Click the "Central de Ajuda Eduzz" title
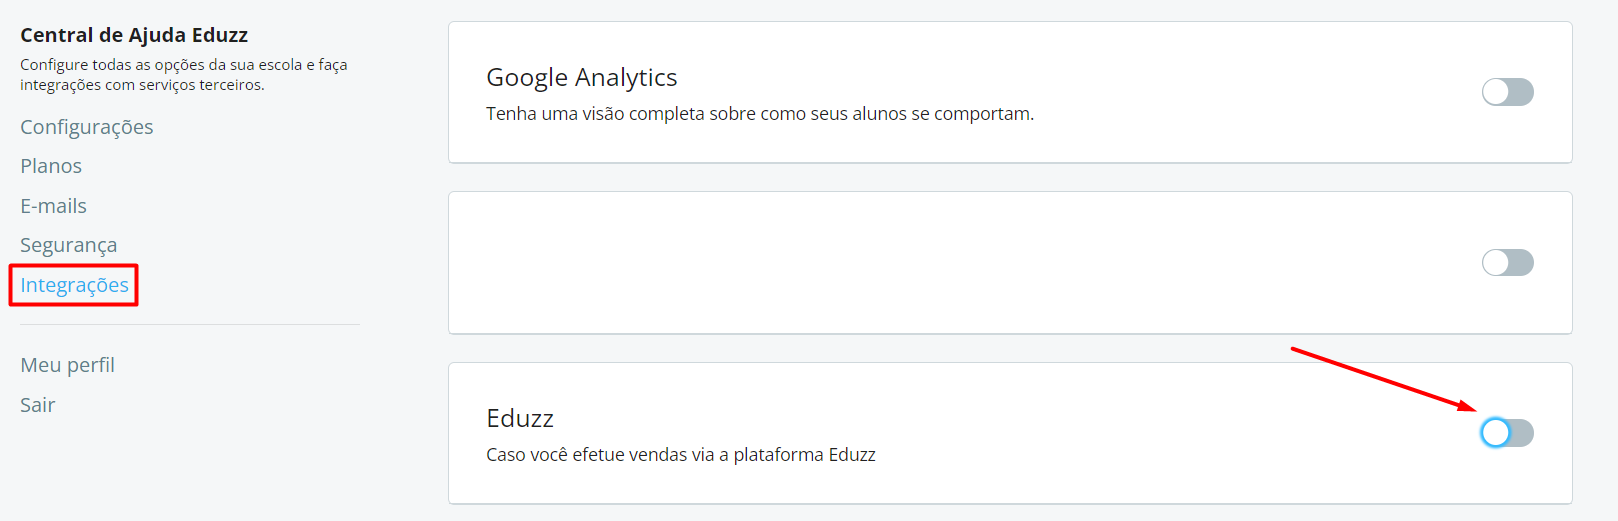This screenshot has height=521, width=1618. click(134, 35)
